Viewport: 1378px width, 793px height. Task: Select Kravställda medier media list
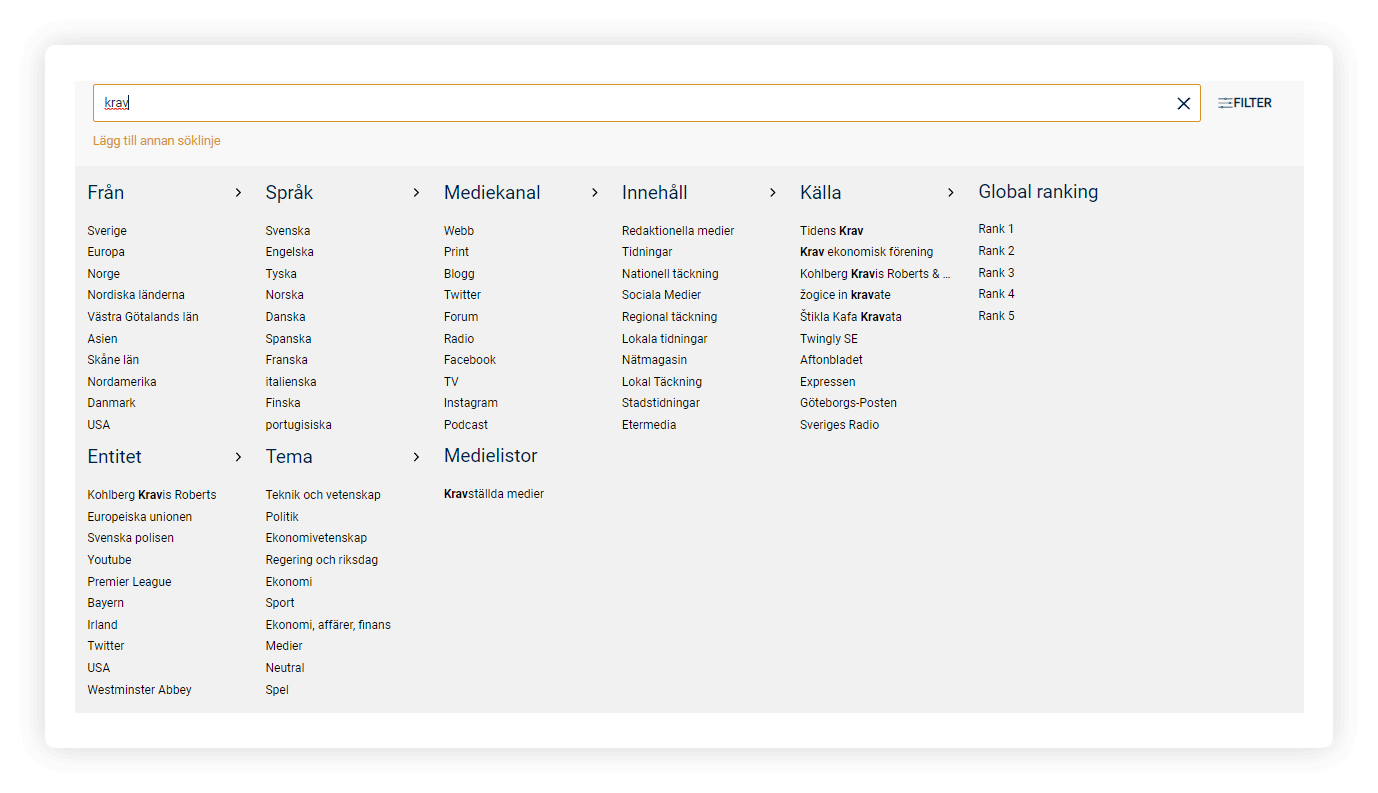(494, 494)
